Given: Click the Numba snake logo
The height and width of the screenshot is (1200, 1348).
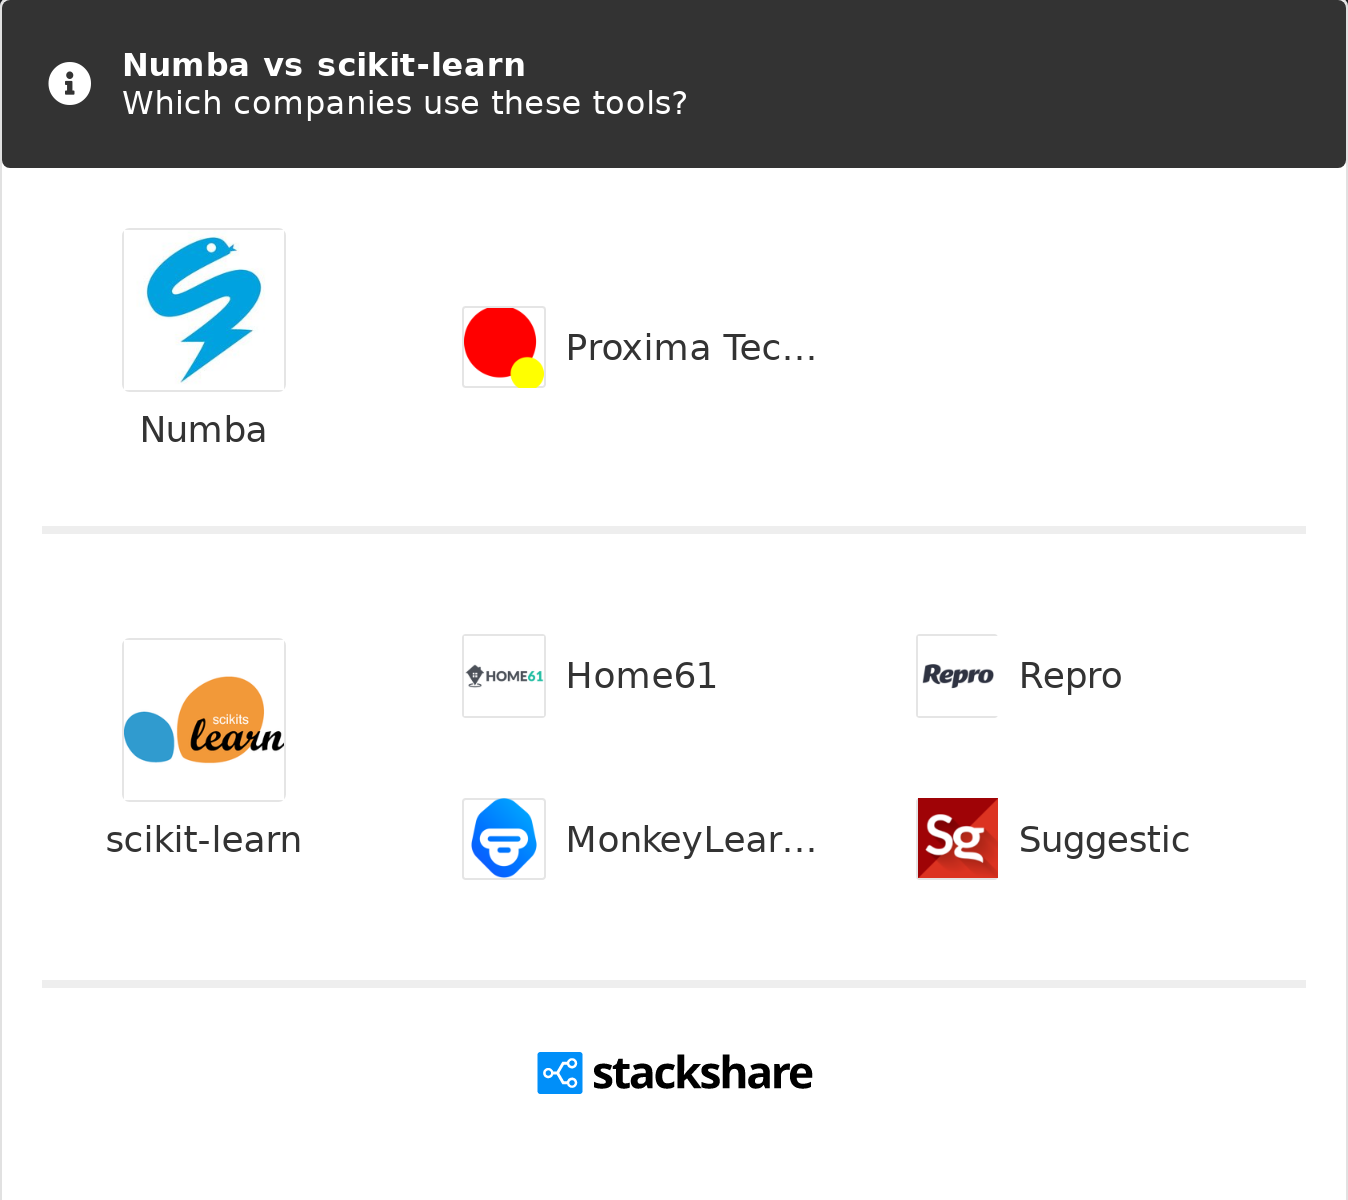Looking at the screenshot, I should tap(204, 310).
